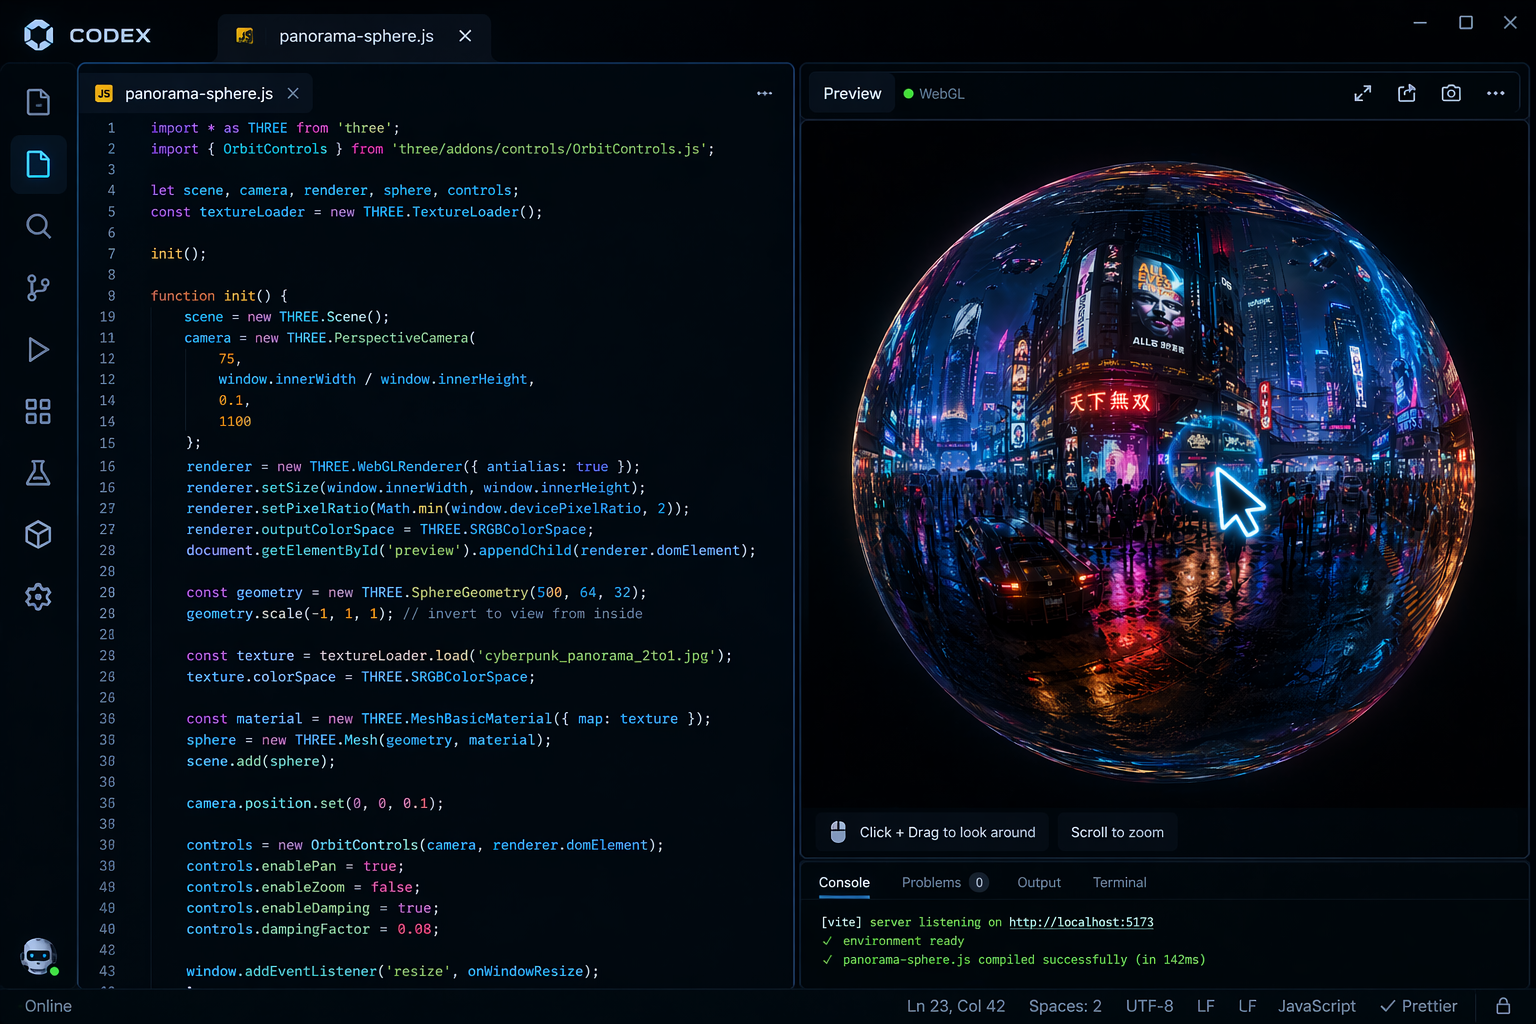
Task: Switch to the Console tab
Action: click(x=844, y=882)
